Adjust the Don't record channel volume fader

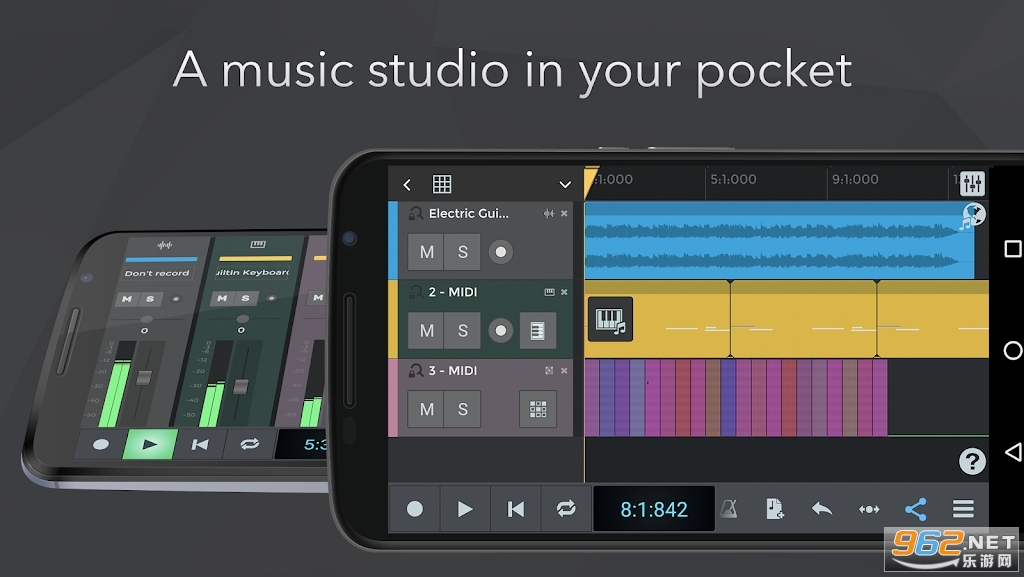click(x=144, y=378)
